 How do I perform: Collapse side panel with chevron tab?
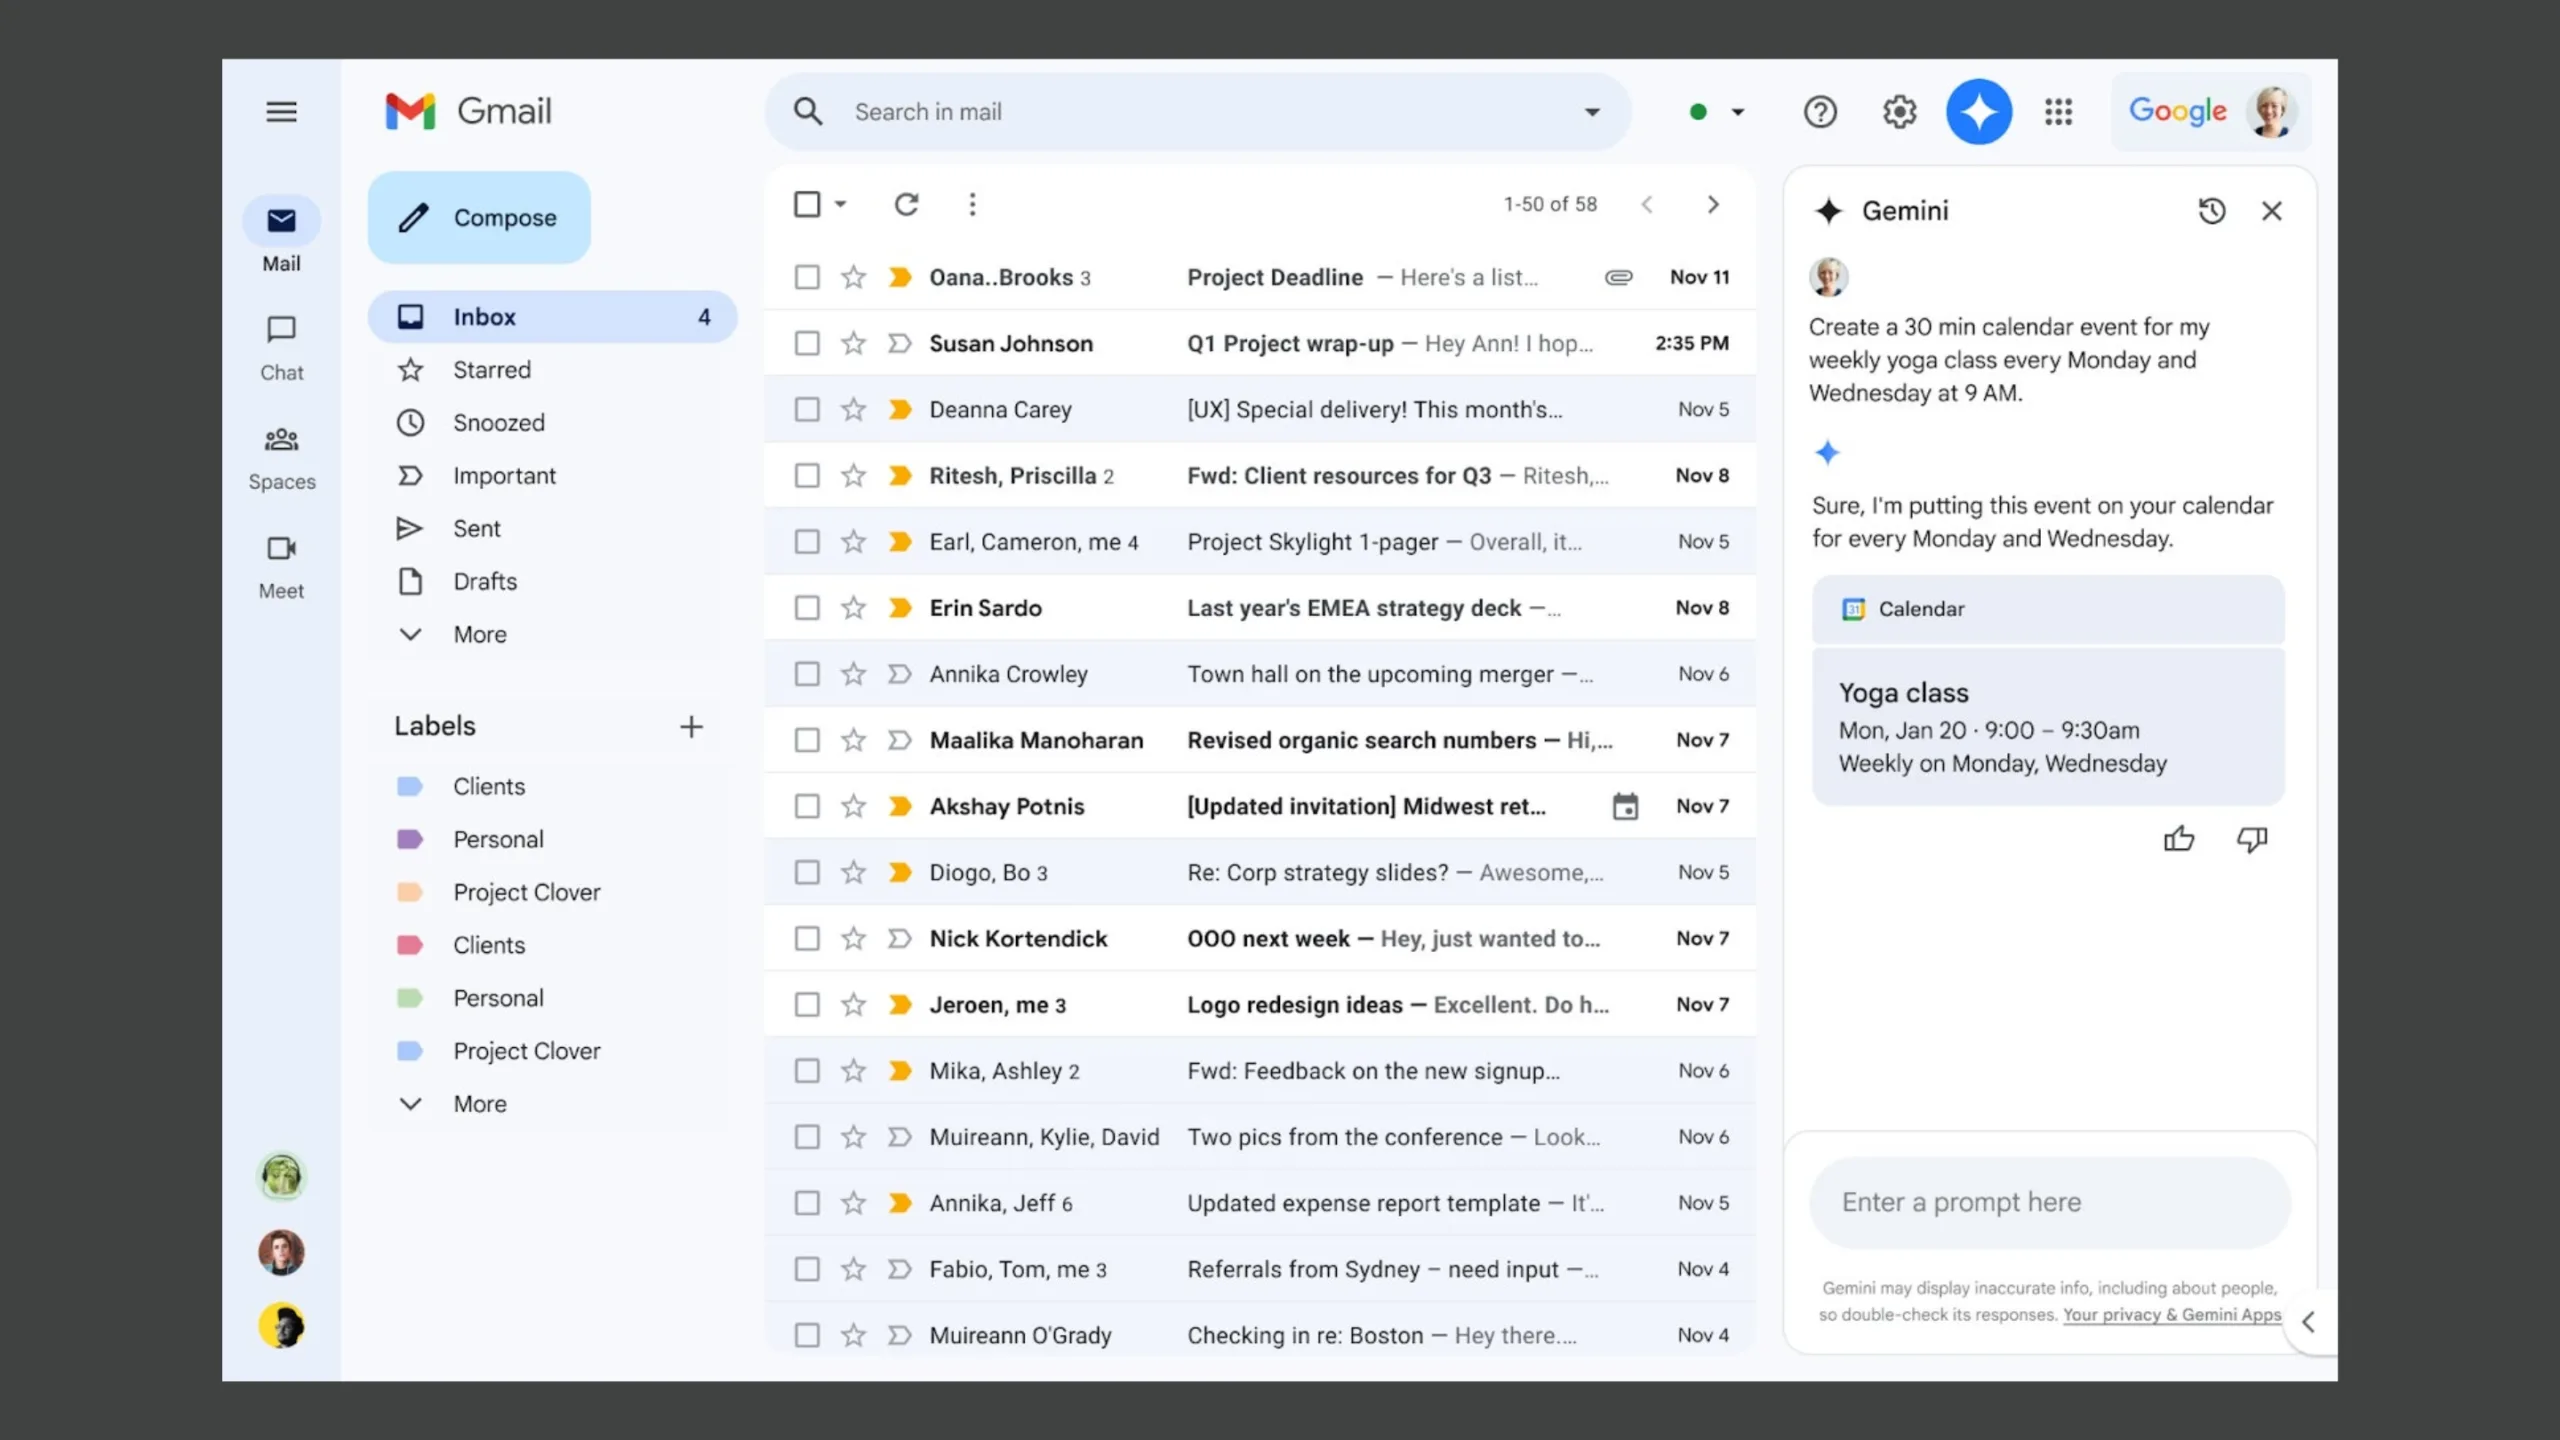2308,1322
